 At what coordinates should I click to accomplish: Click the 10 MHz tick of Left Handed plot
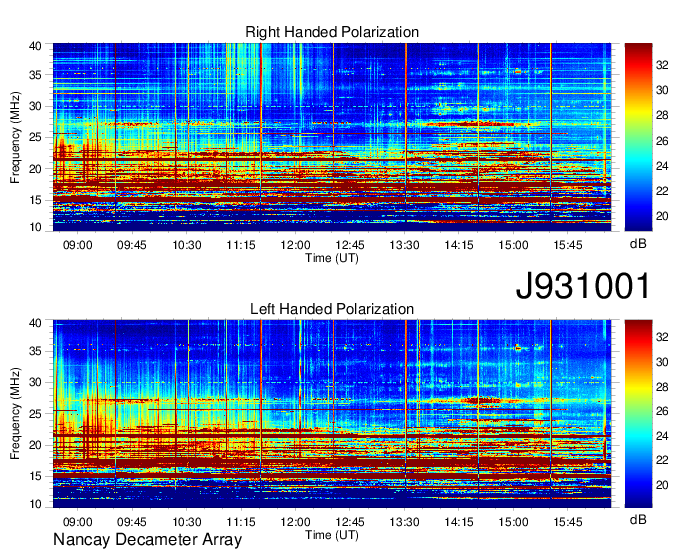pos(35,504)
